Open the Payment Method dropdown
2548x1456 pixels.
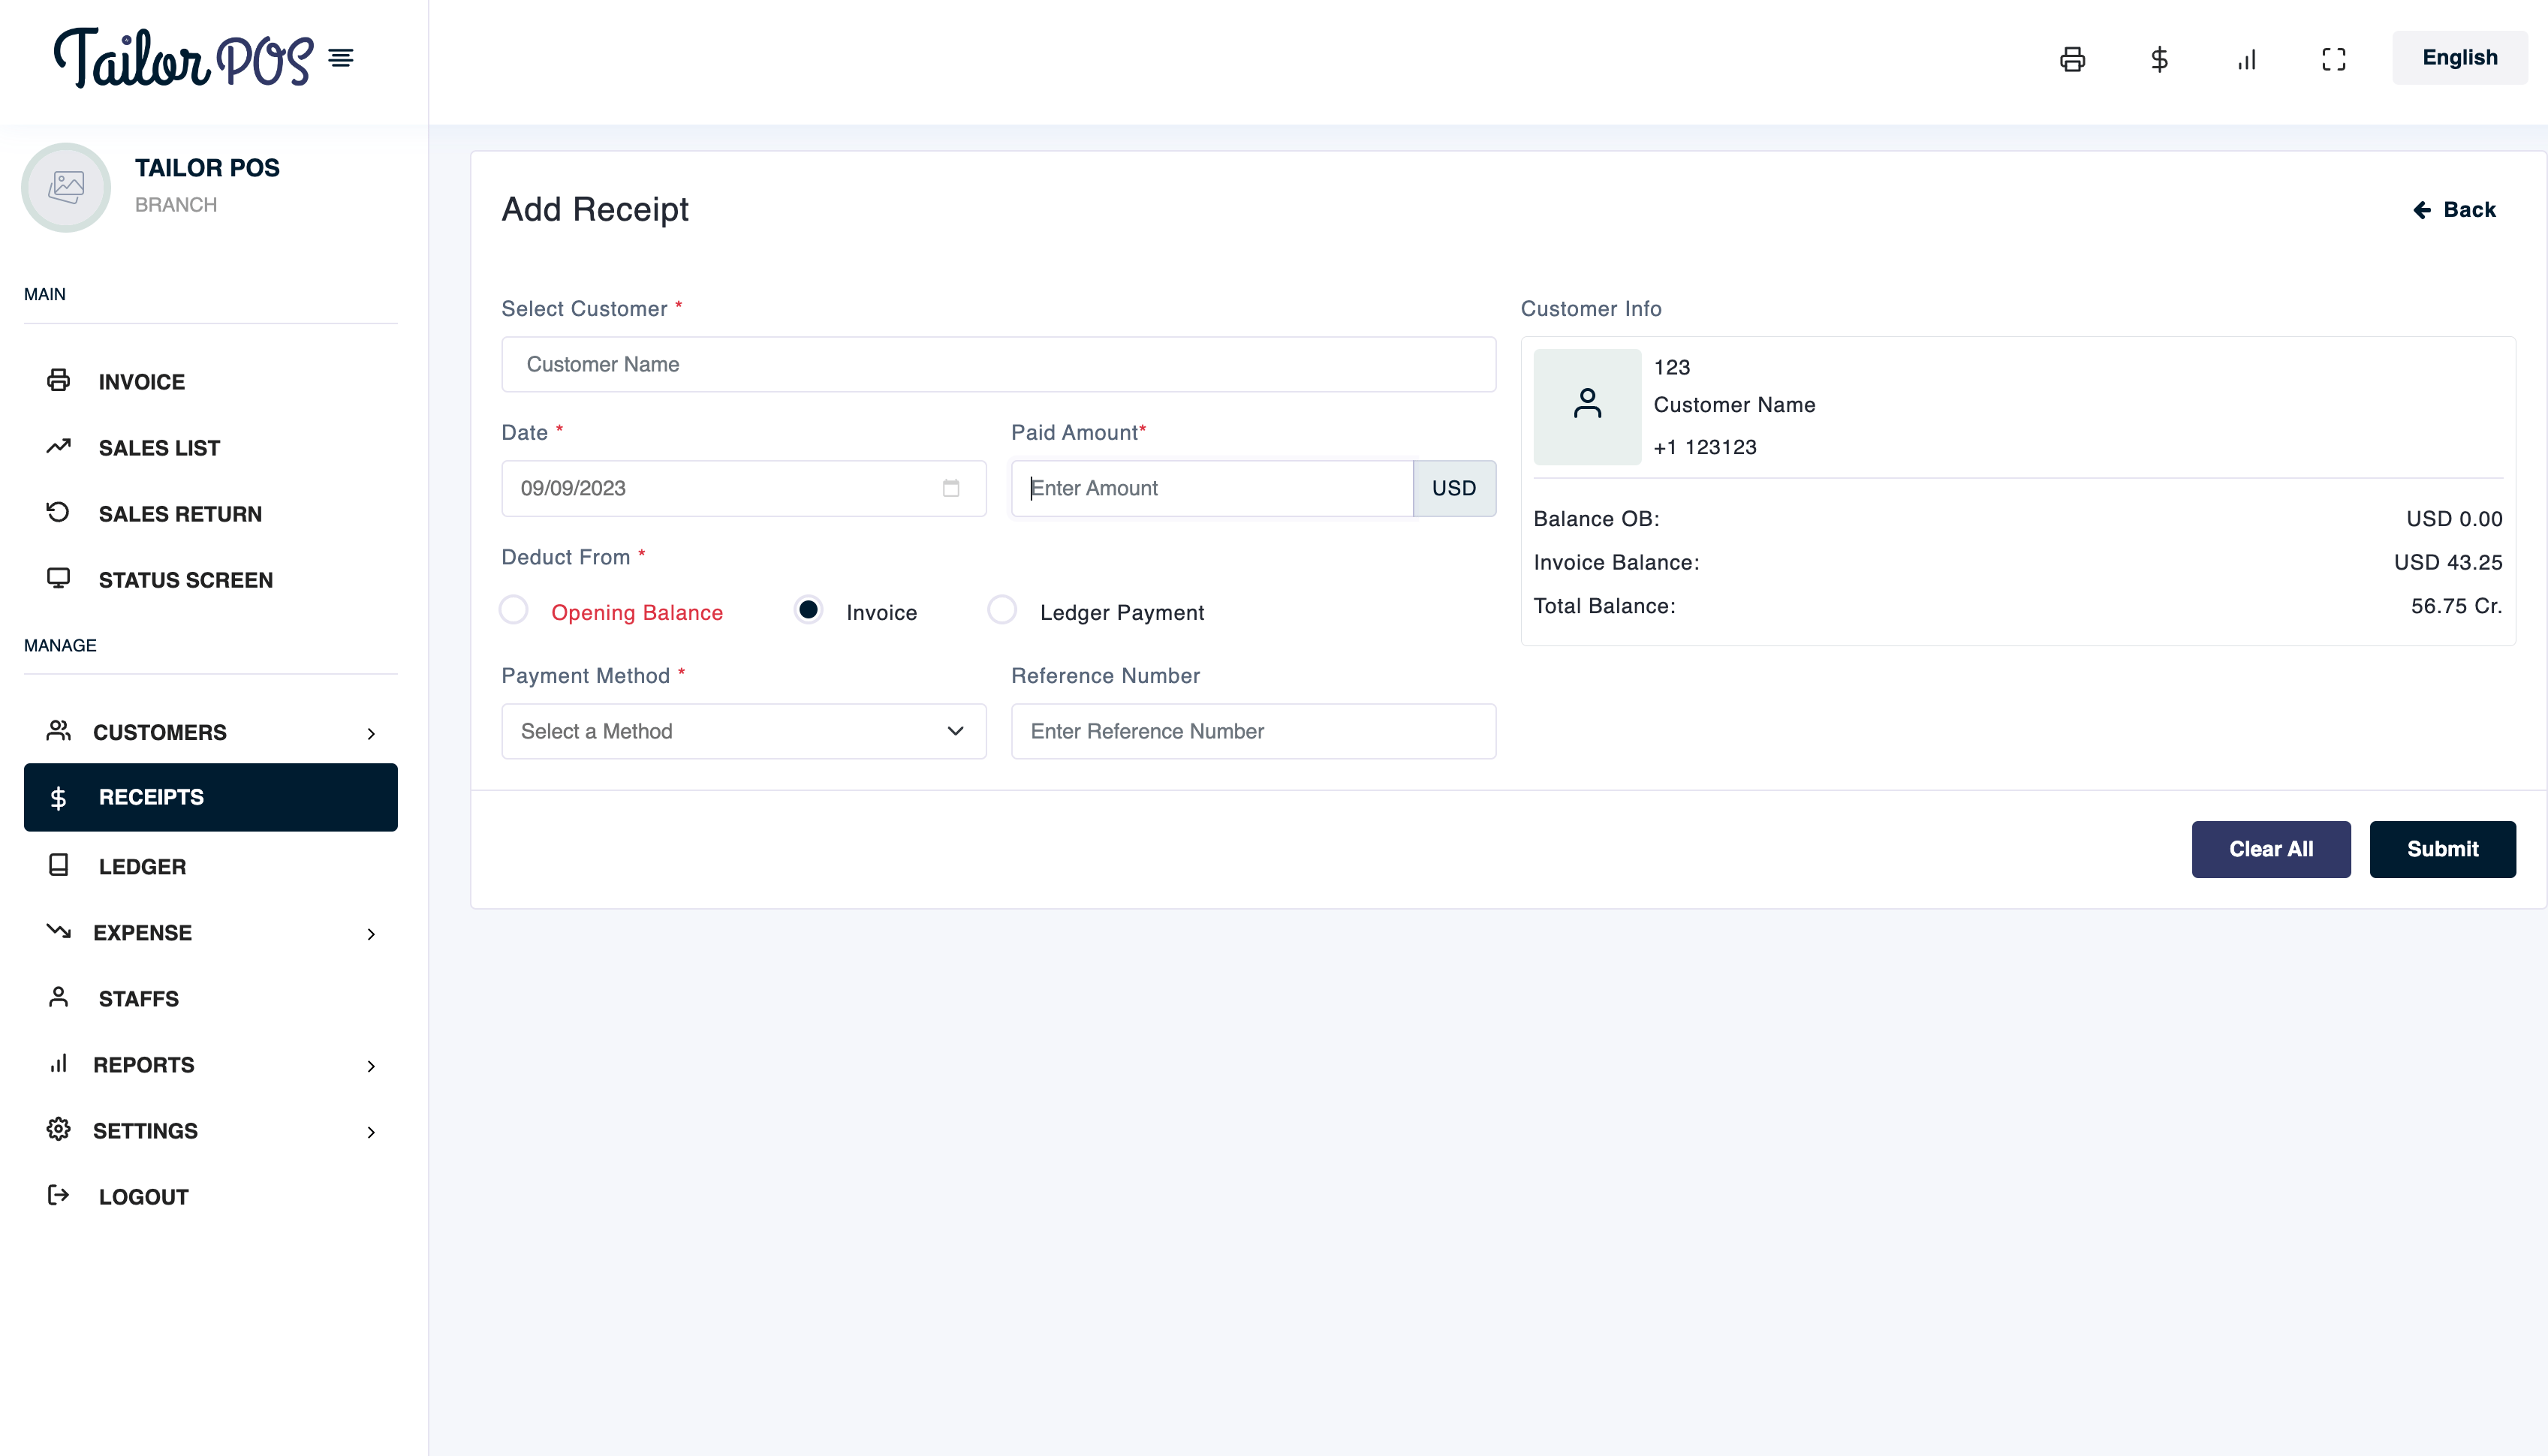(x=743, y=731)
